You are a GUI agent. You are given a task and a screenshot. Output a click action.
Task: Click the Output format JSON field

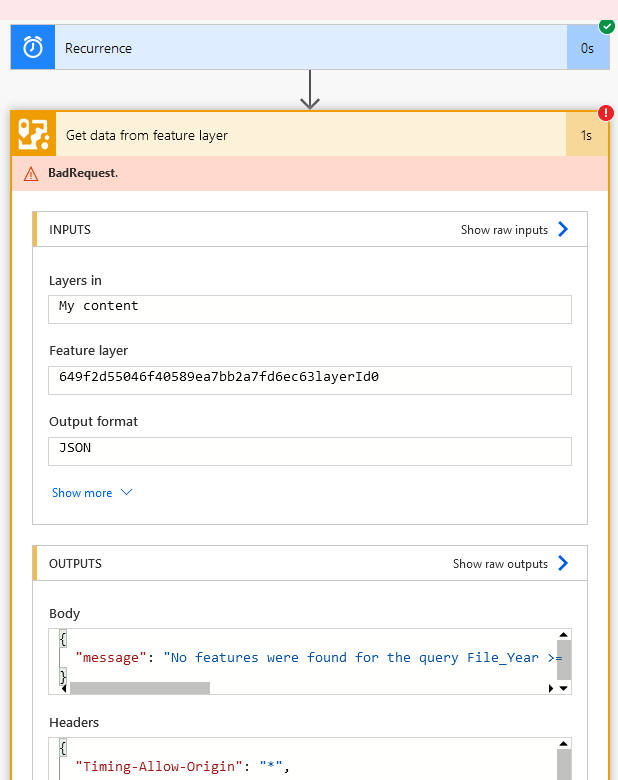tap(309, 451)
